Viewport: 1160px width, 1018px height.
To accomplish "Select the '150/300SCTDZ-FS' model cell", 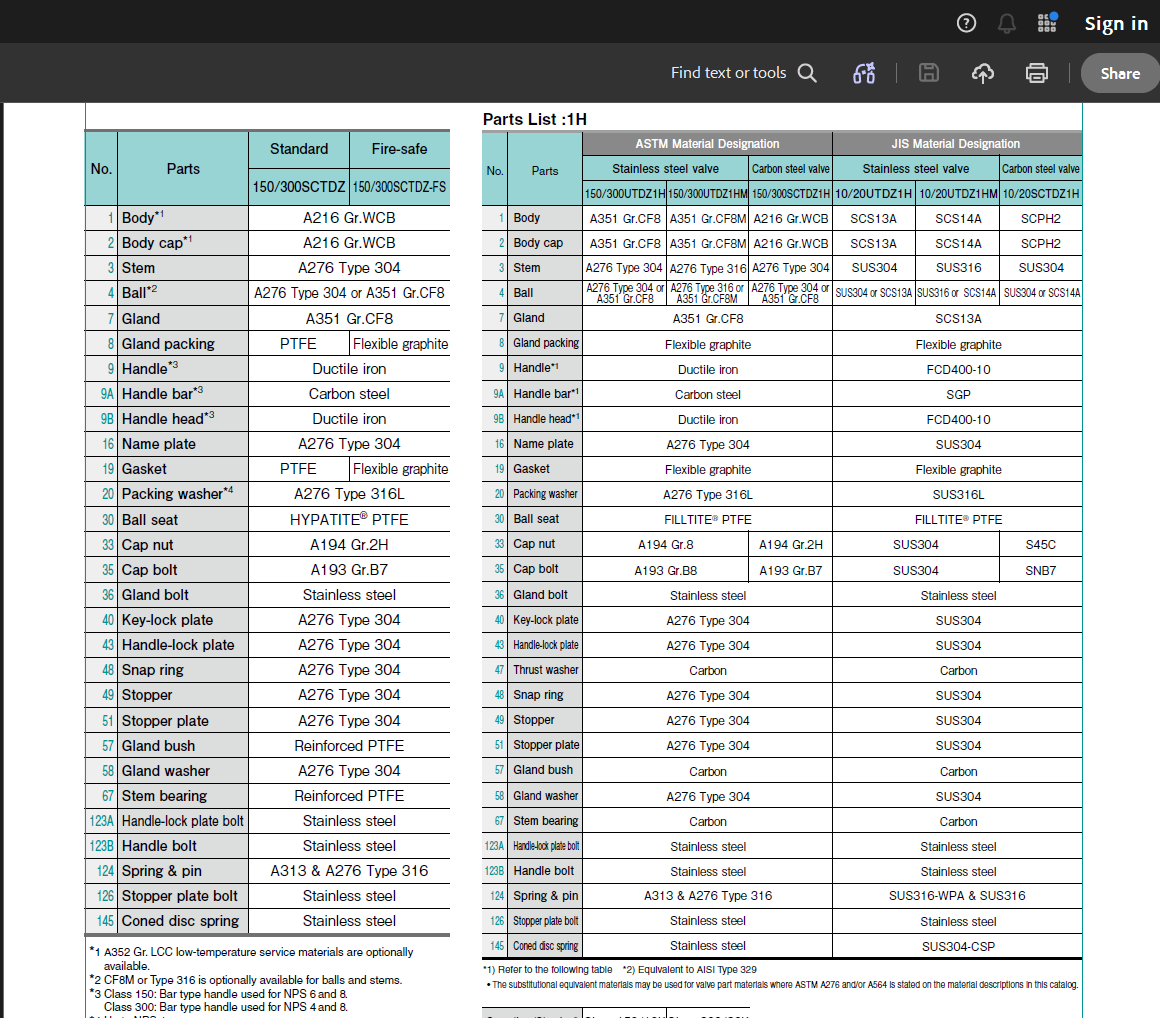I will [399, 186].
